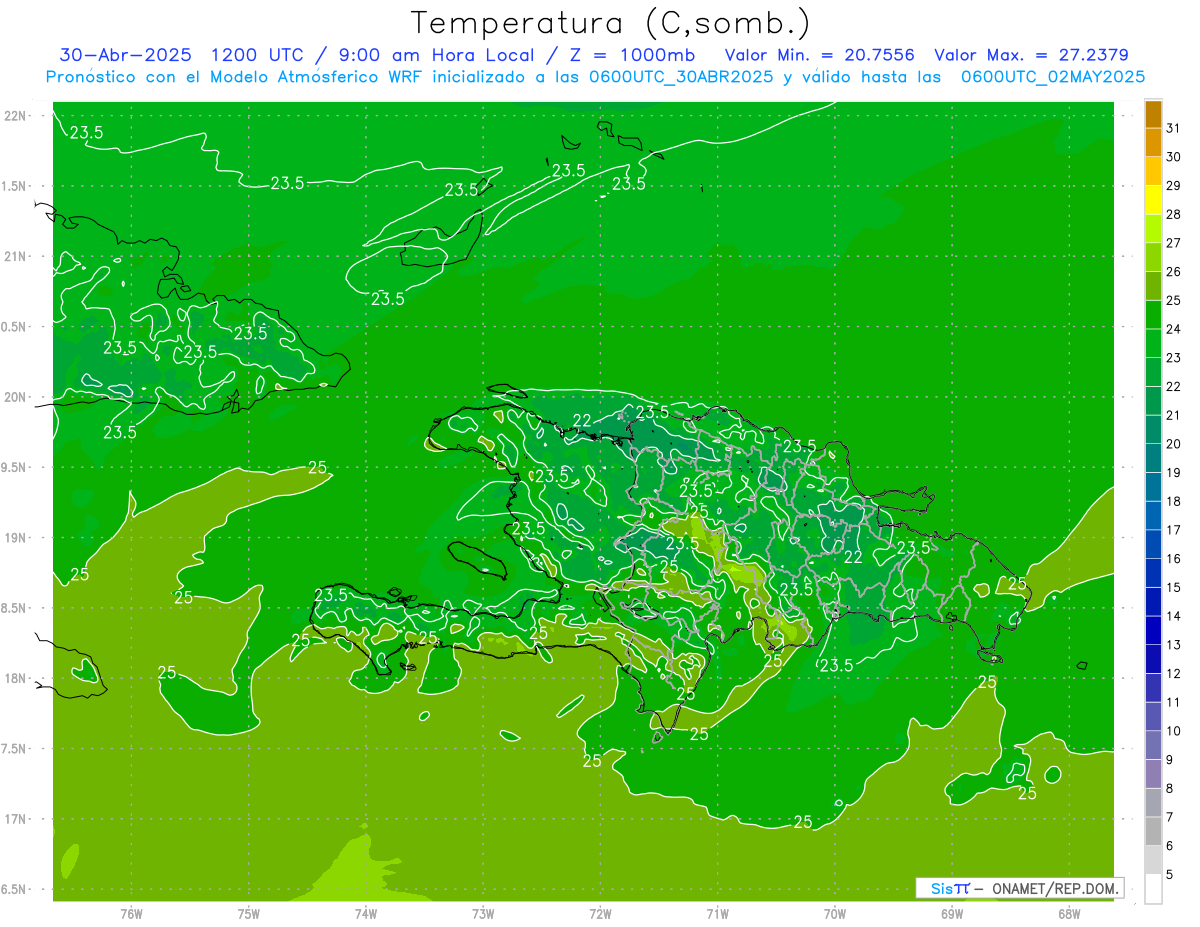Click the '70W' longitude axis label

[835, 914]
